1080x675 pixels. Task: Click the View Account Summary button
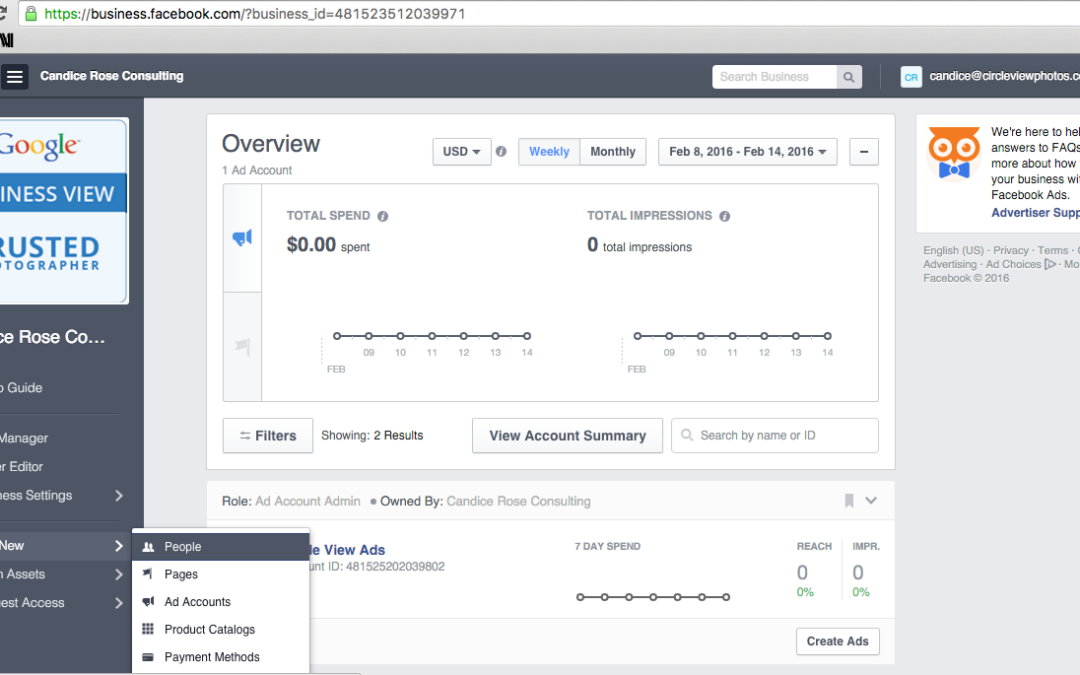[567, 436]
